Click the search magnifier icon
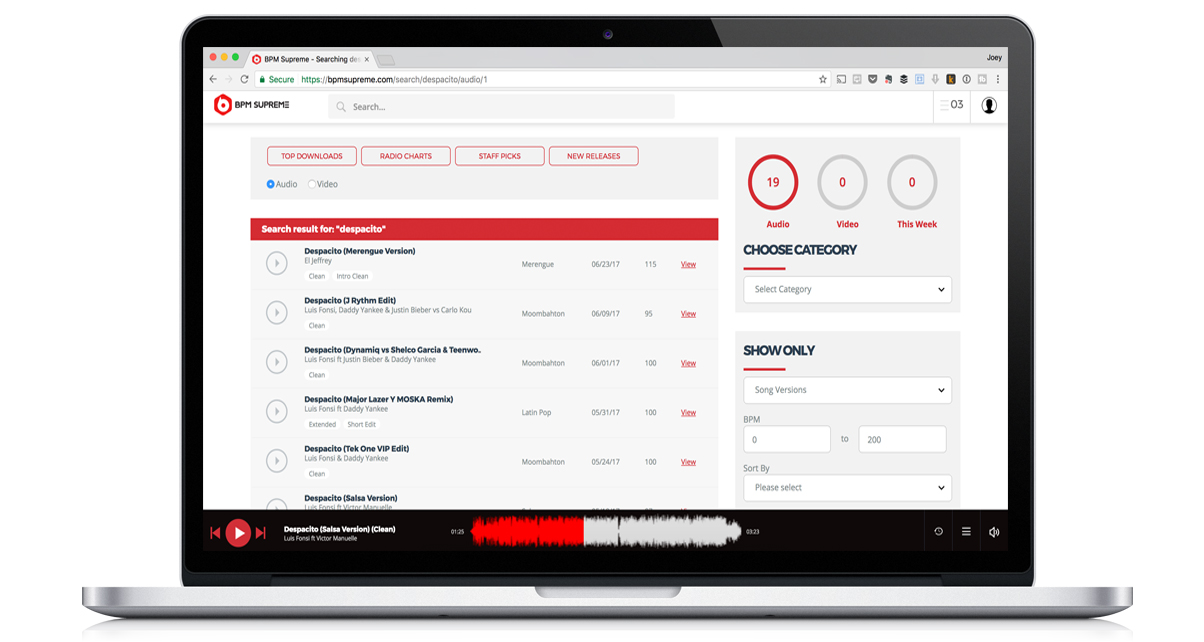This screenshot has height=642, width=1204. coord(342,106)
